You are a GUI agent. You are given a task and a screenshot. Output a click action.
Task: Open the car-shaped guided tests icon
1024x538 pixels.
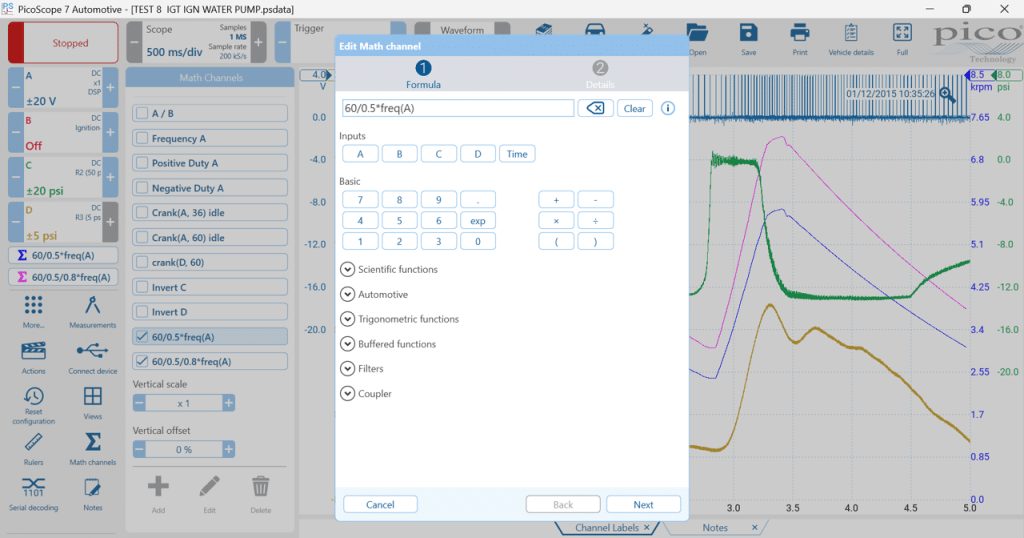coord(594,30)
